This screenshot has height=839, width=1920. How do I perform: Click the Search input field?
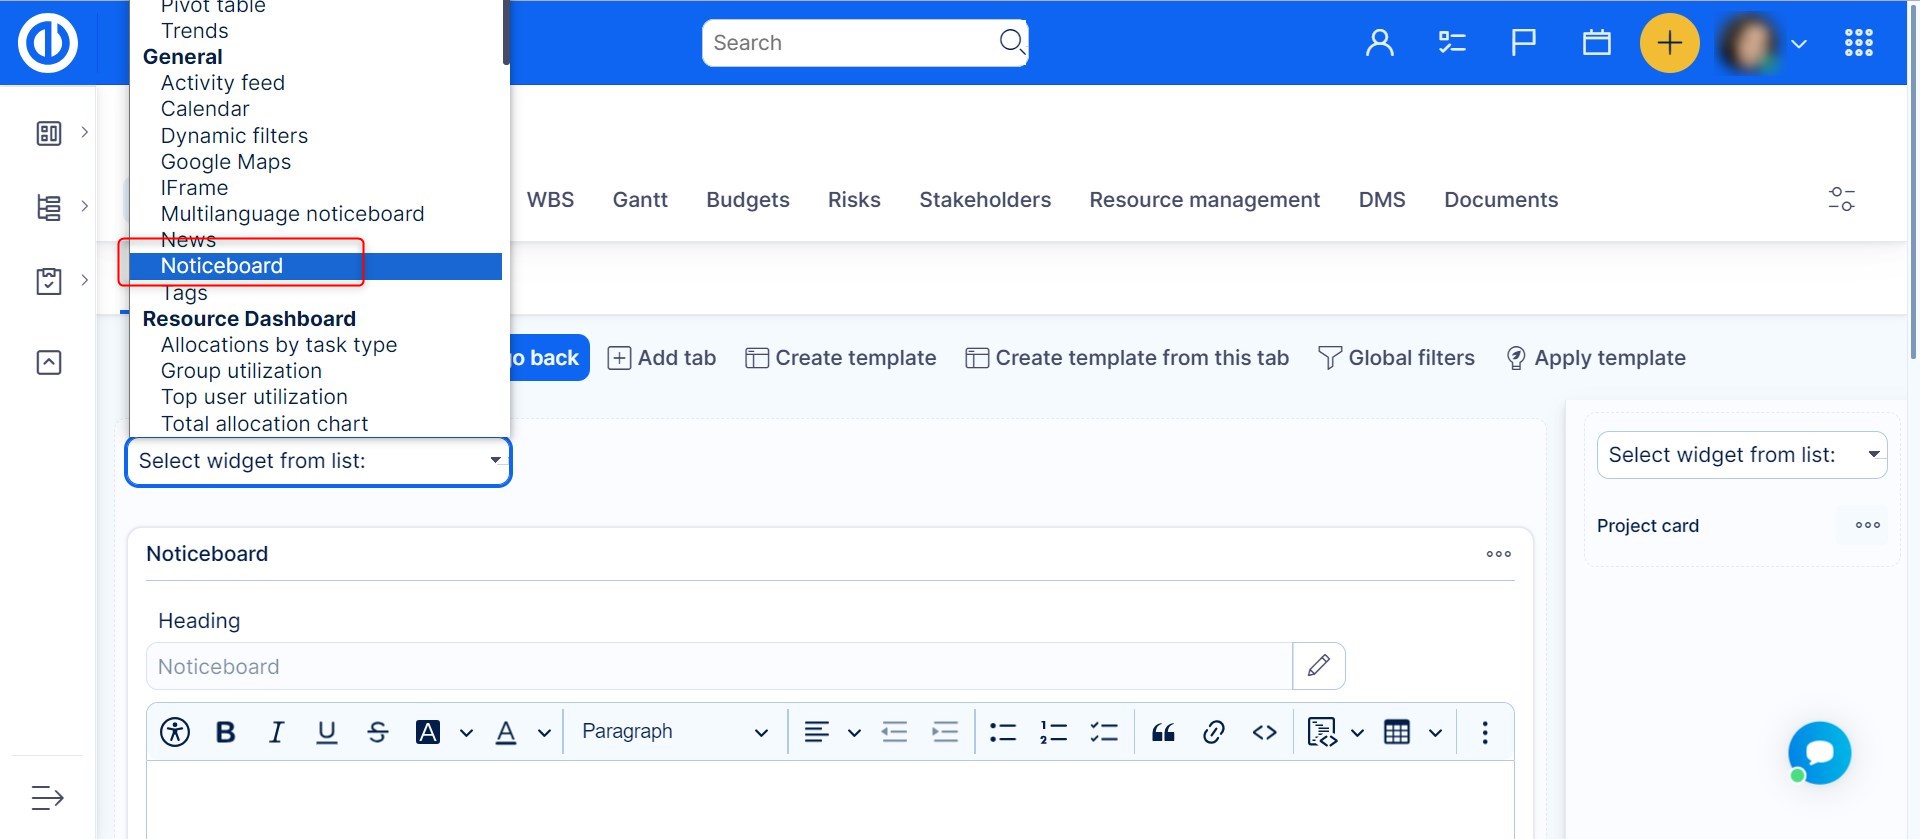point(850,43)
